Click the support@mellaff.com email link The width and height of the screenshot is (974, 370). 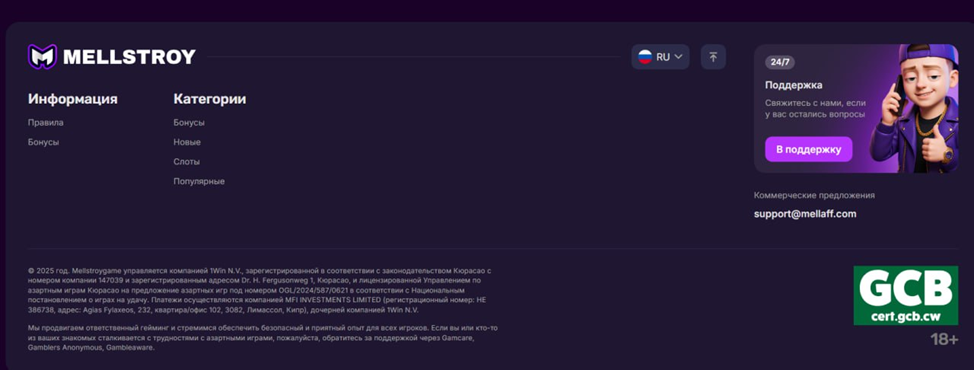805,214
